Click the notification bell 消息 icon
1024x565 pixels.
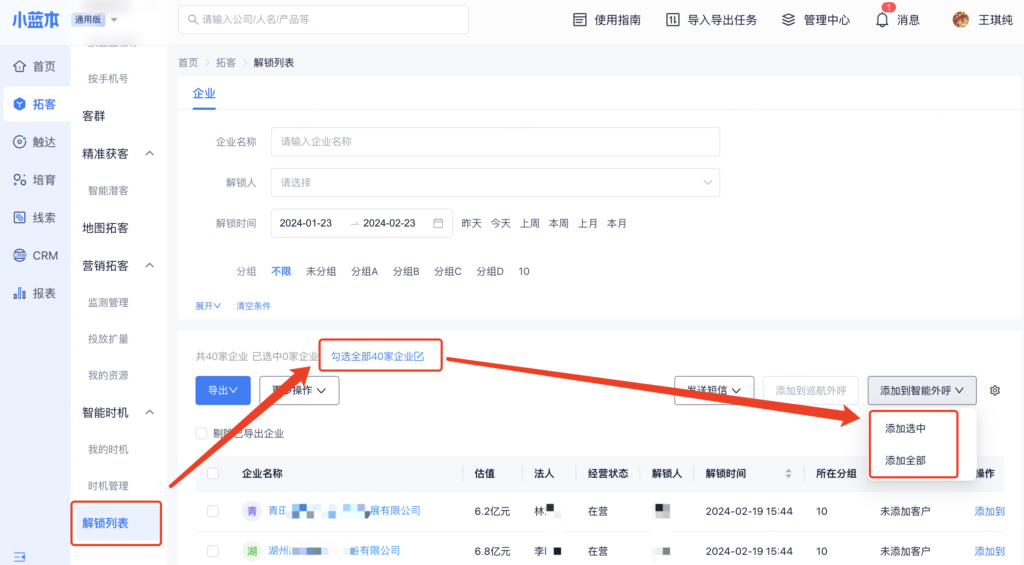click(x=882, y=20)
